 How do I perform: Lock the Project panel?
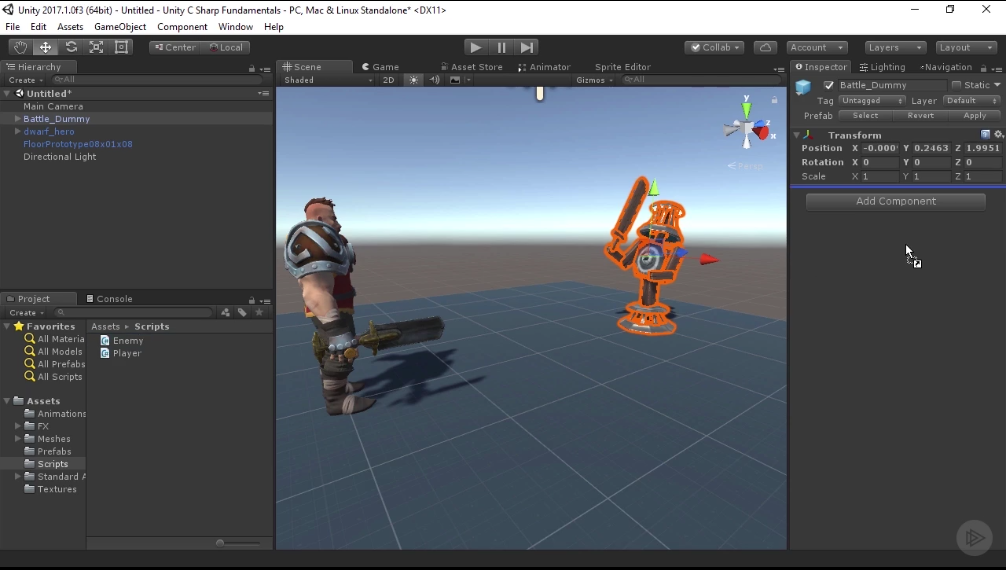point(252,300)
